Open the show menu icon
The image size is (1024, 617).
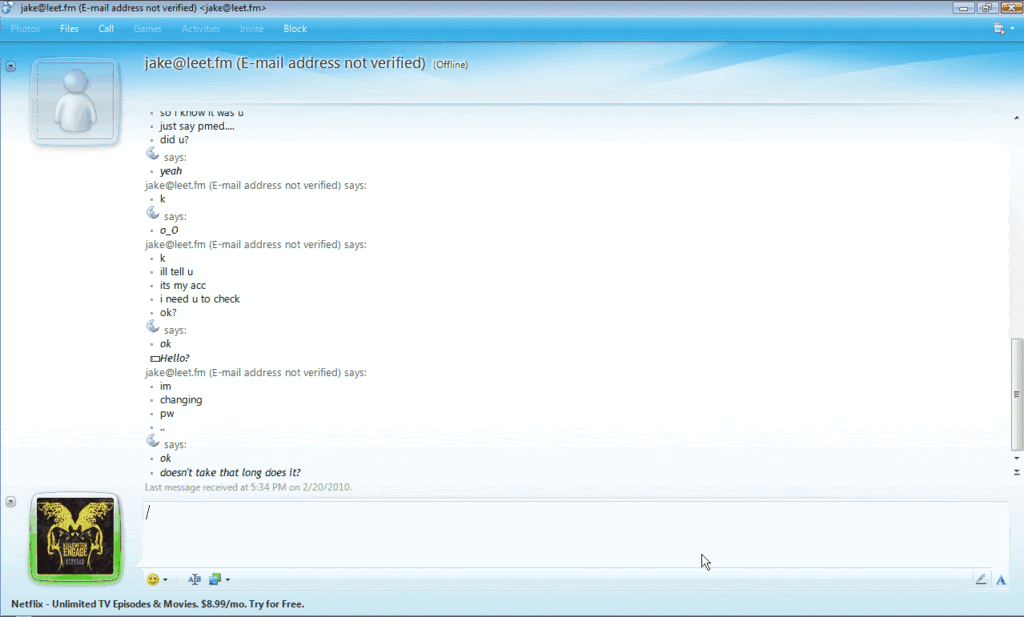999,29
